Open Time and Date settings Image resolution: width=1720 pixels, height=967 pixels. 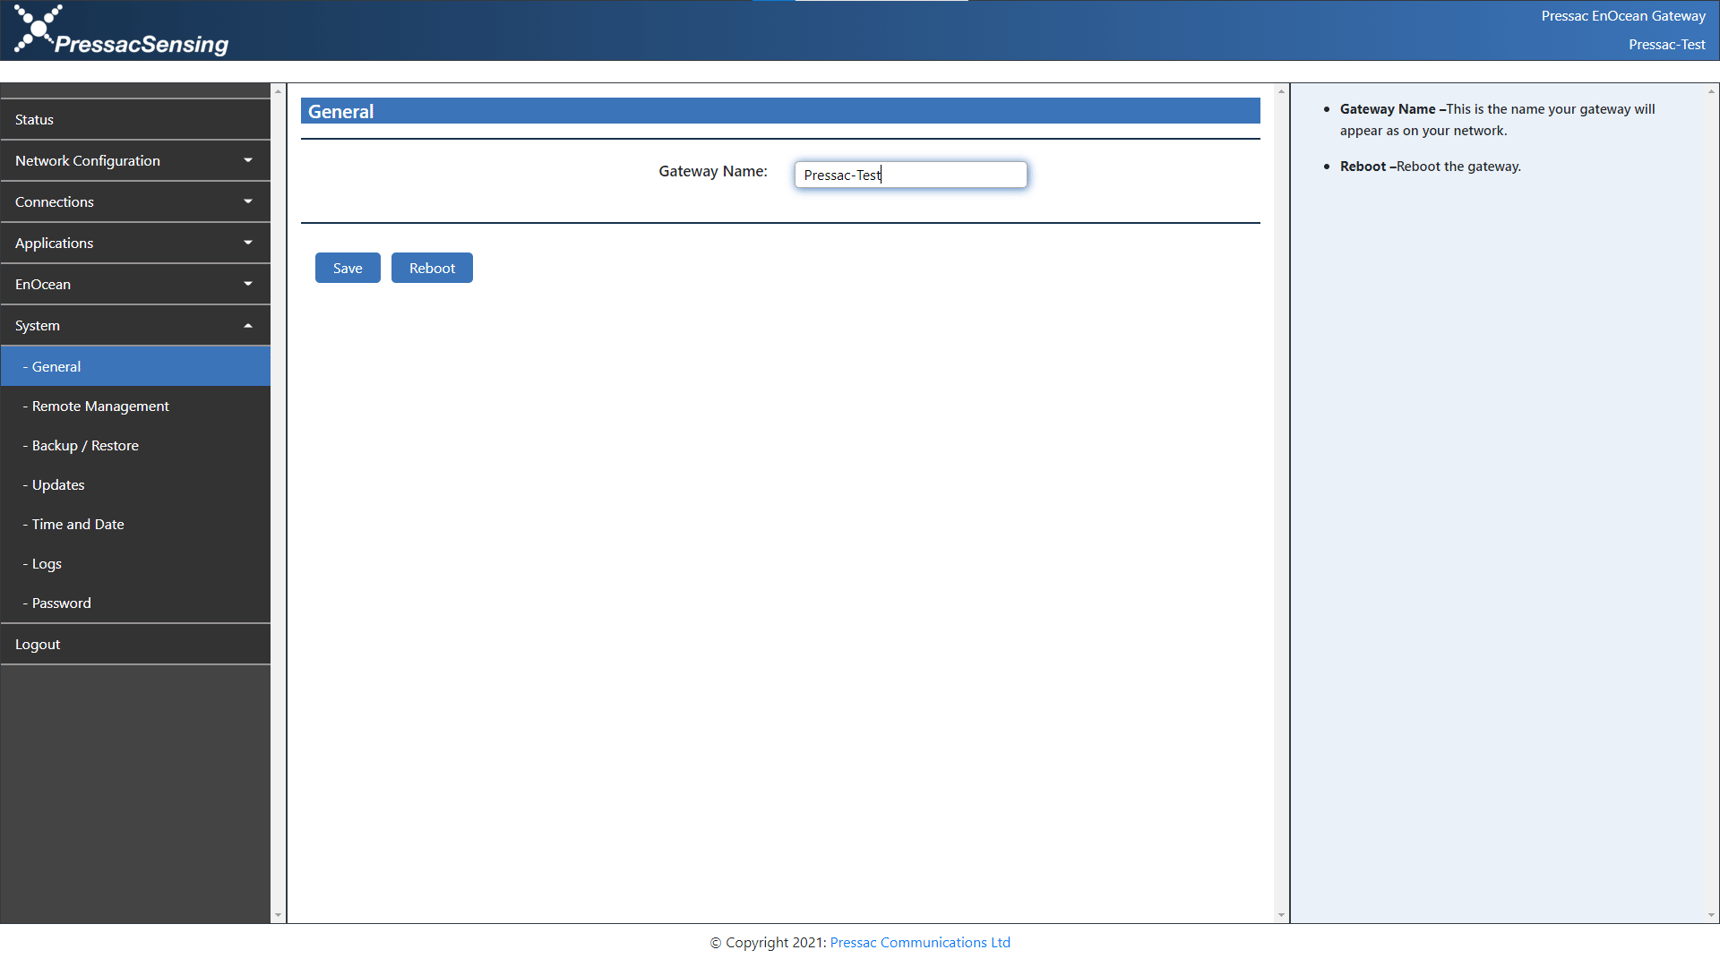[x=78, y=524]
